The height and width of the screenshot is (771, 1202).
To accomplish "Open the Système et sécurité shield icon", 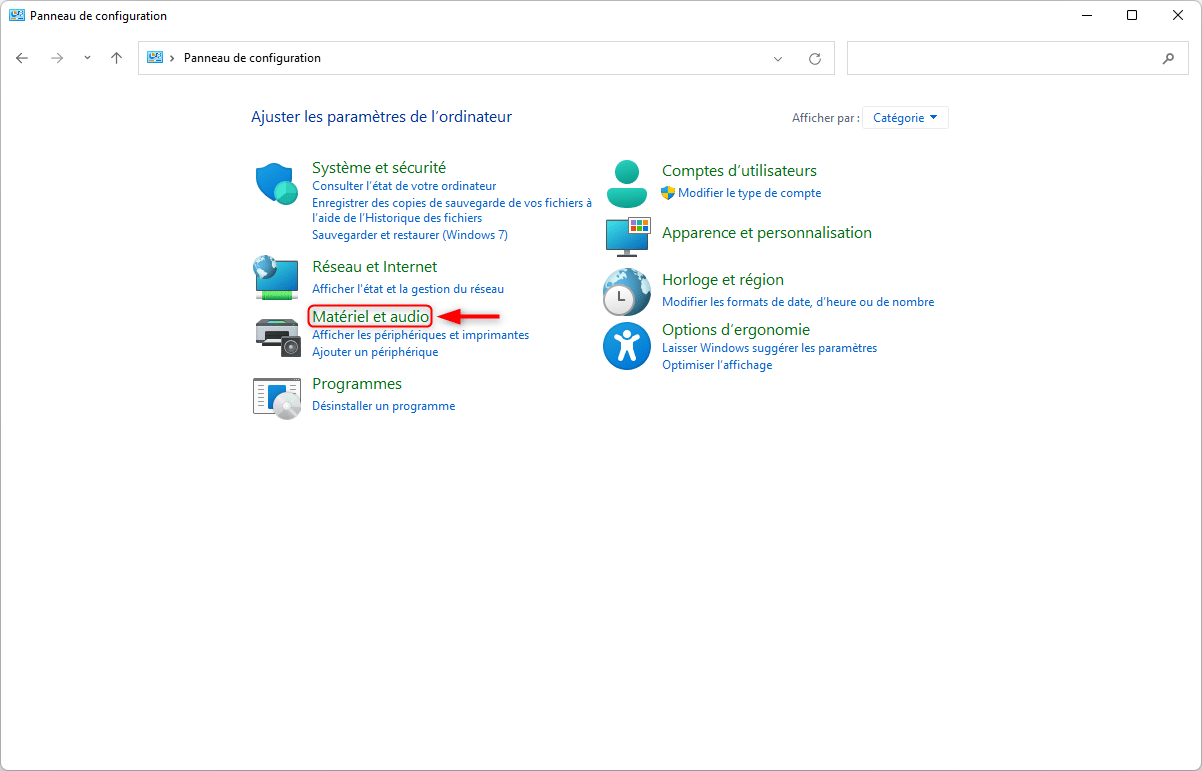I will (277, 184).
